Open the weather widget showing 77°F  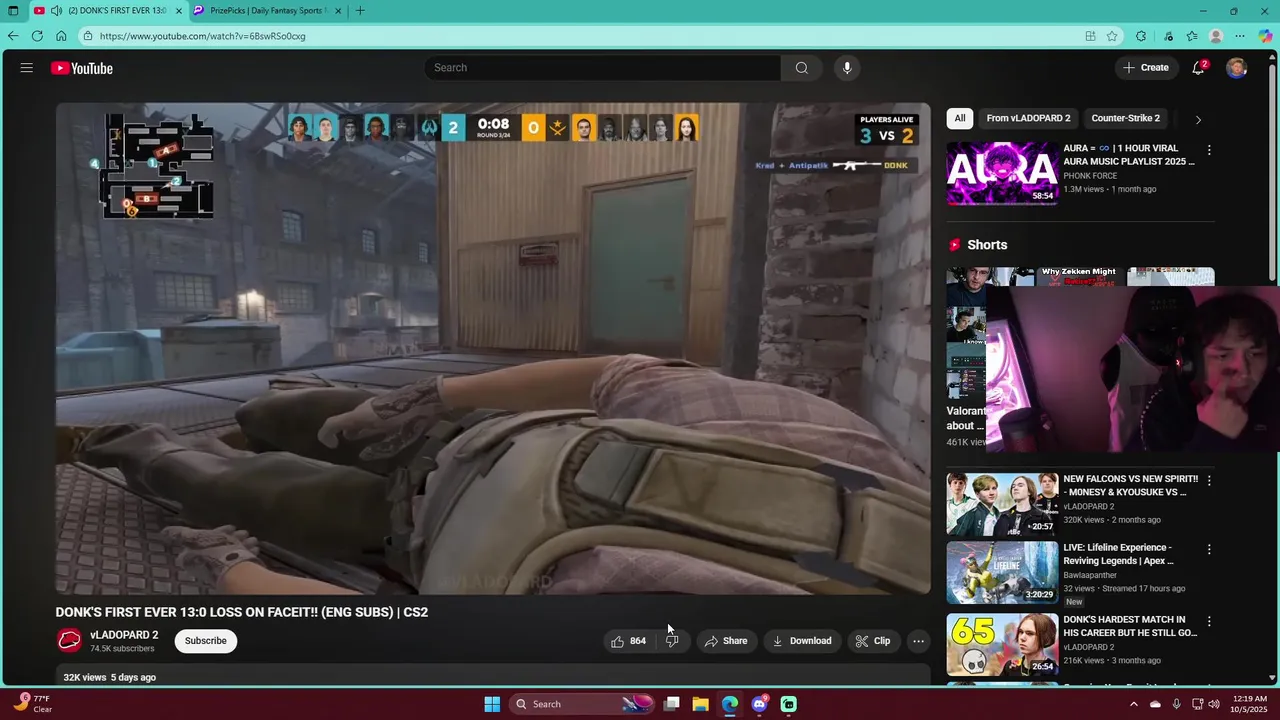33,704
